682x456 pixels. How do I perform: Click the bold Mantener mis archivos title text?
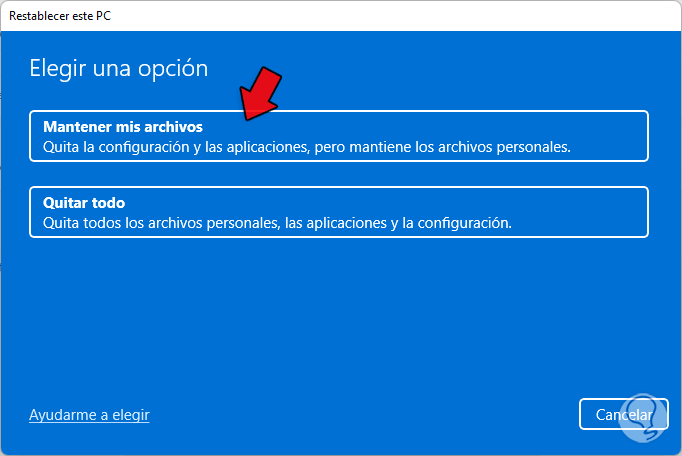point(123,127)
